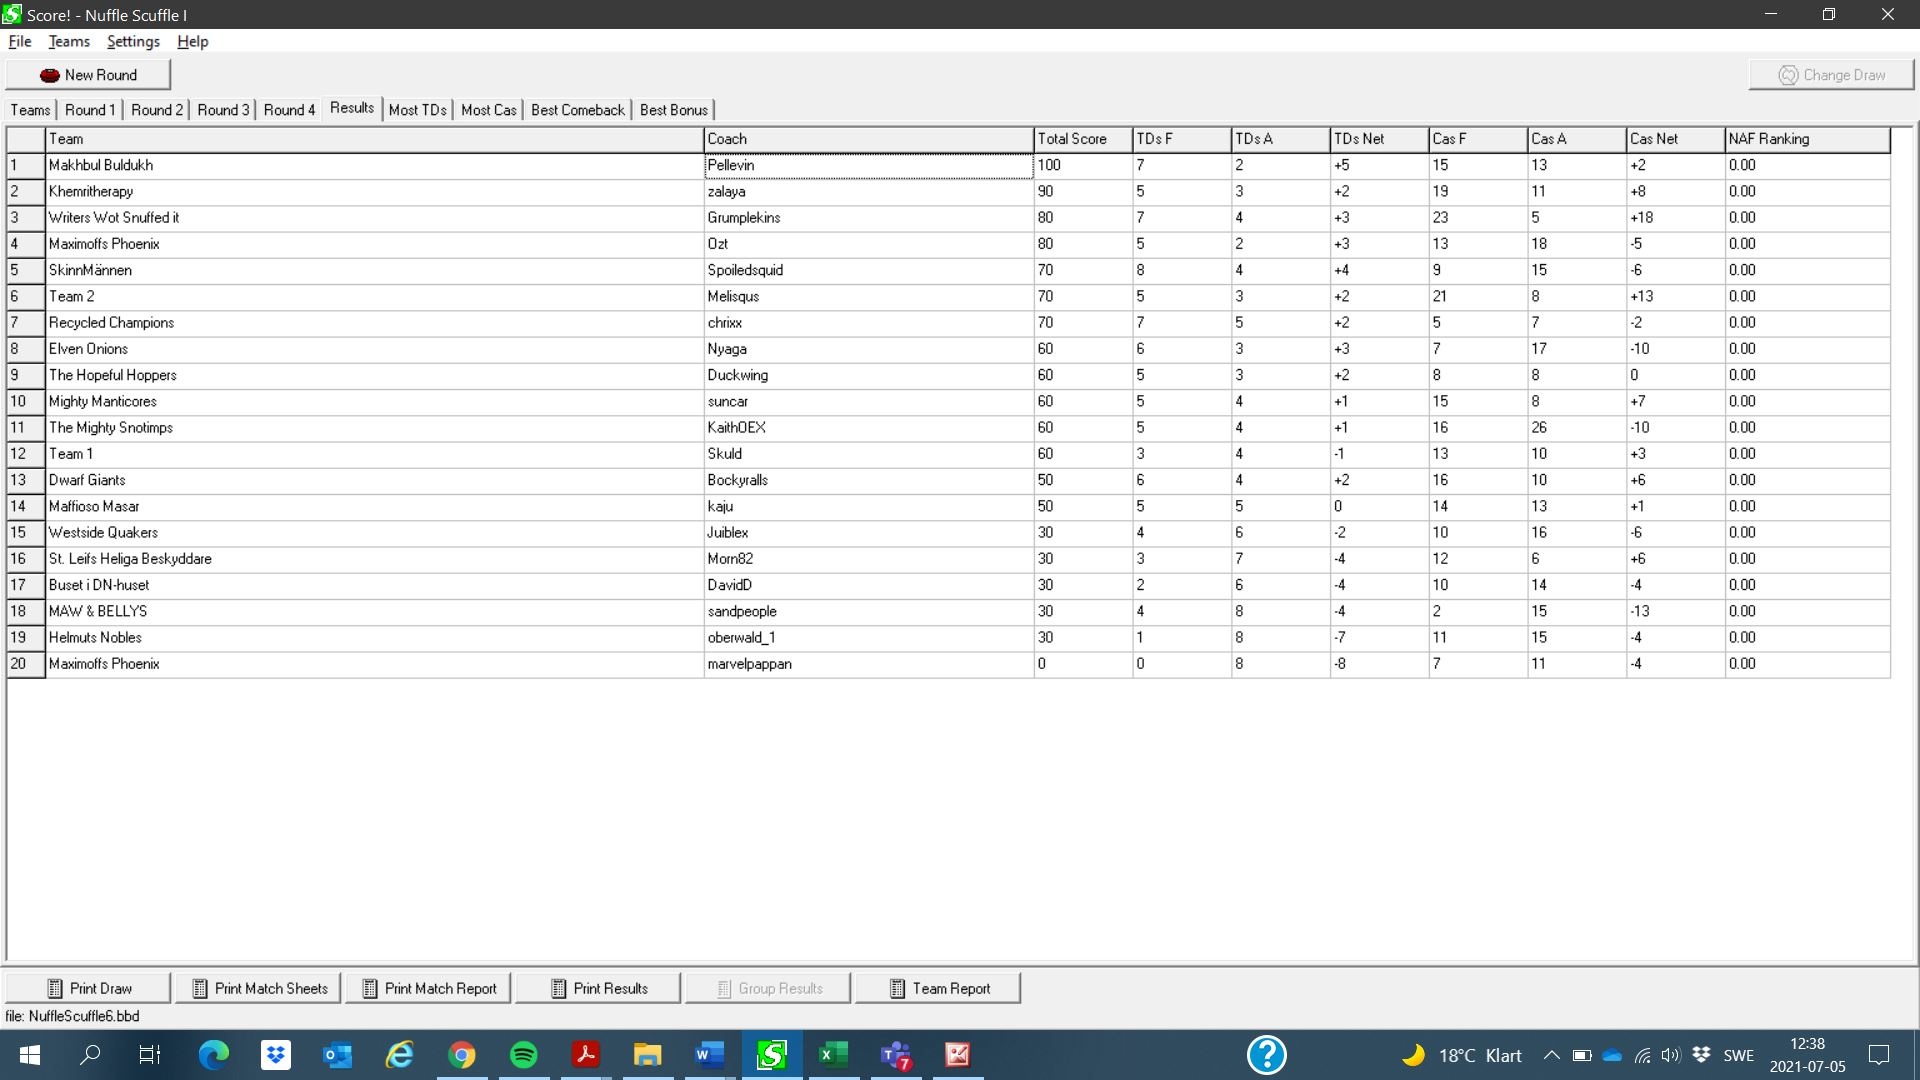Open the Best Comeback tab
The image size is (1920, 1080).
[x=577, y=110]
